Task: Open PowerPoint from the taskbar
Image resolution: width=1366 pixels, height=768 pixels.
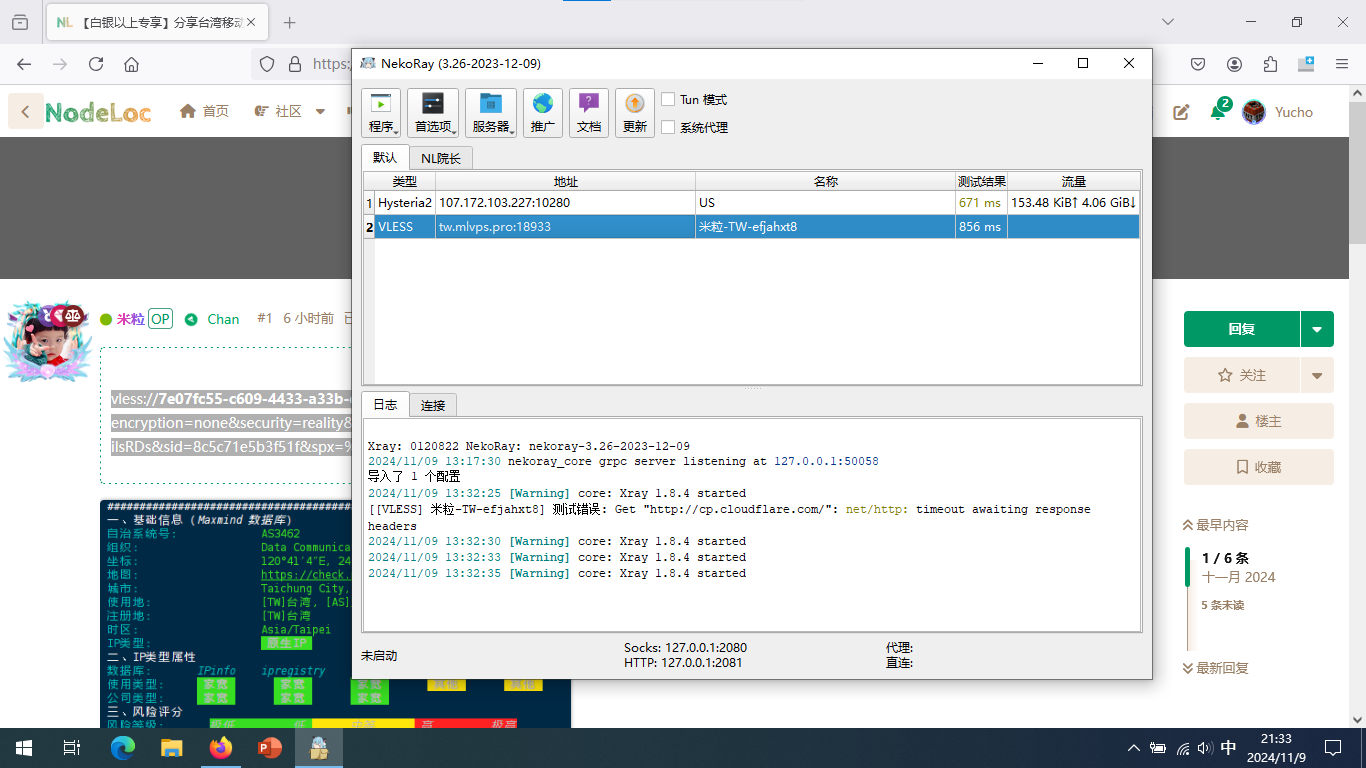Action: (x=270, y=748)
